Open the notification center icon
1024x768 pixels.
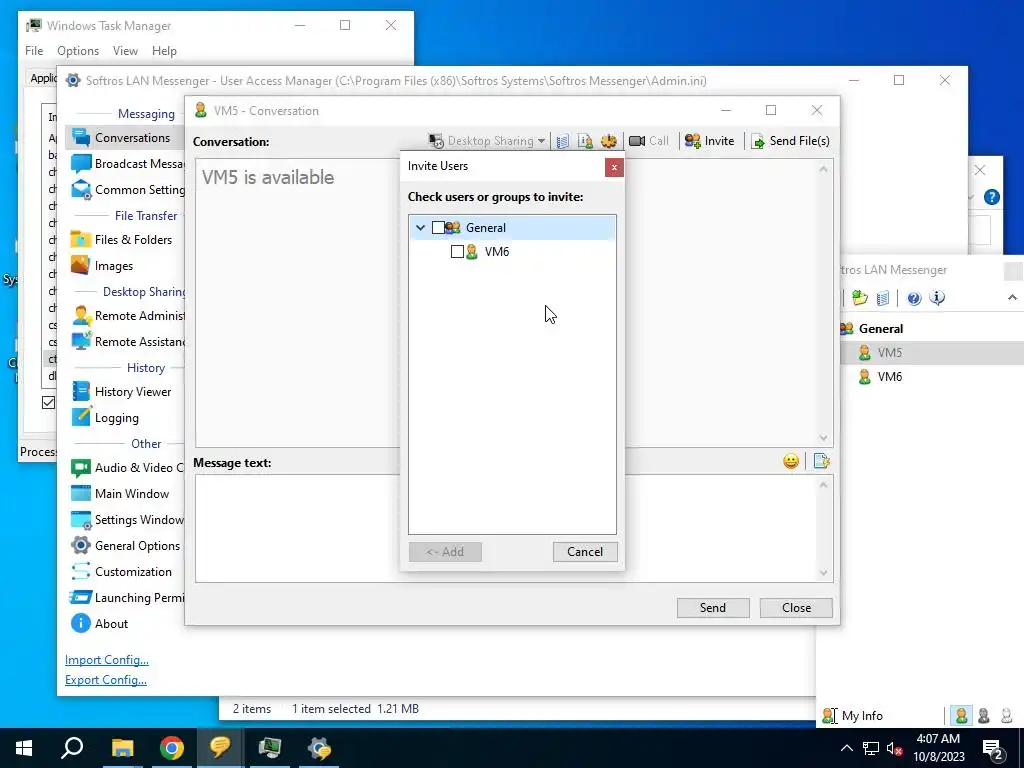pos(993,748)
